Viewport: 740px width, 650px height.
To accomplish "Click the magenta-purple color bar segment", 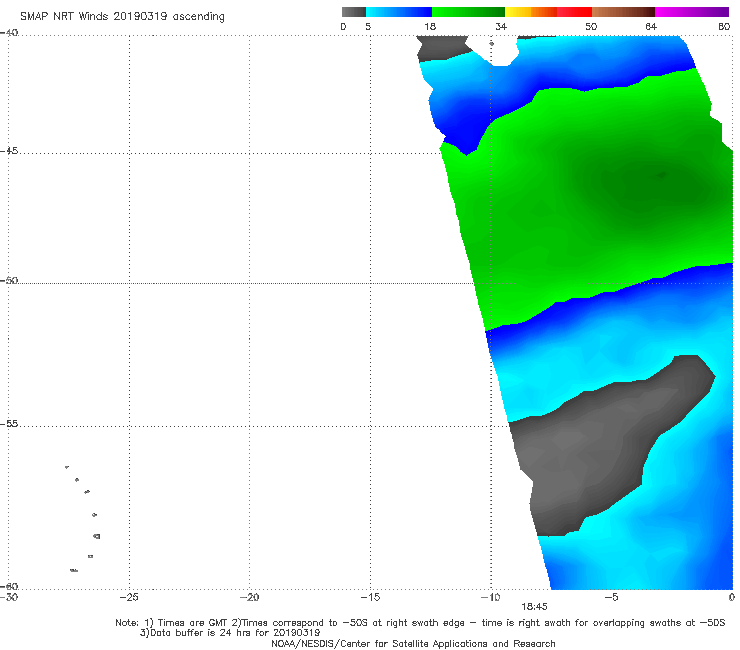I will (x=692, y=12).
